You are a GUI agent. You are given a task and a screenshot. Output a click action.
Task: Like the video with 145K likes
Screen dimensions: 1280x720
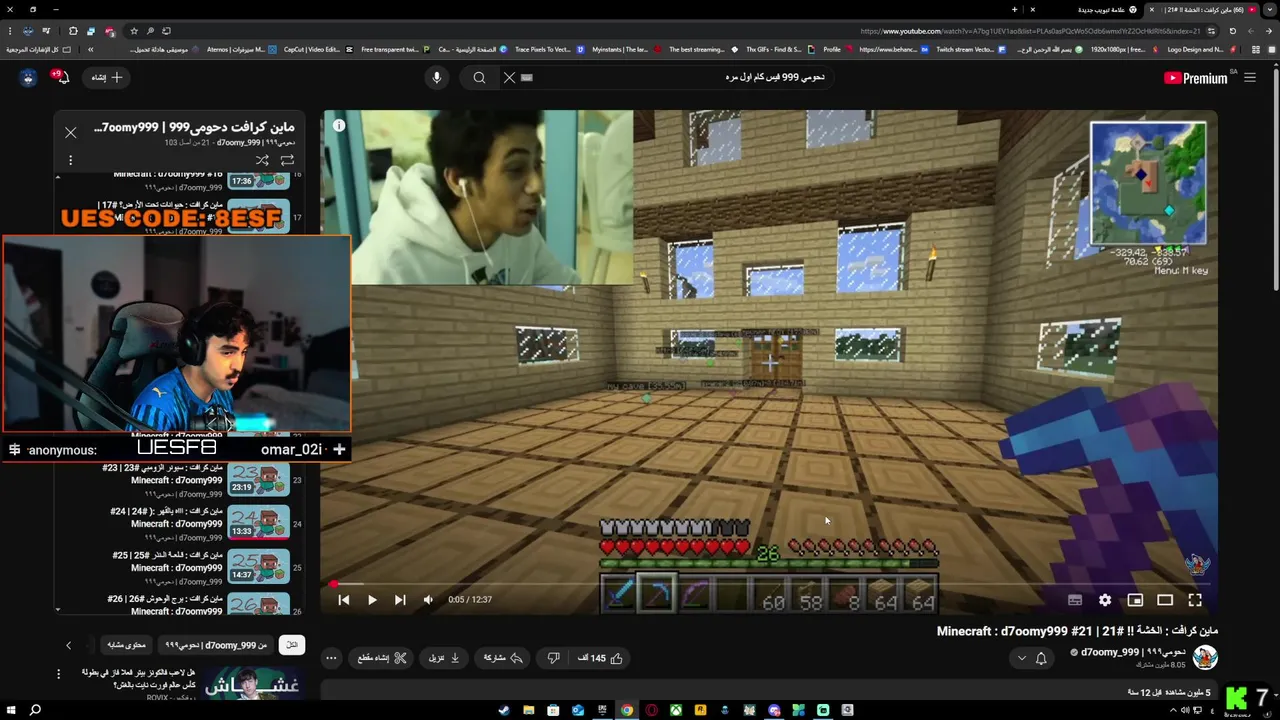(601, 658)
